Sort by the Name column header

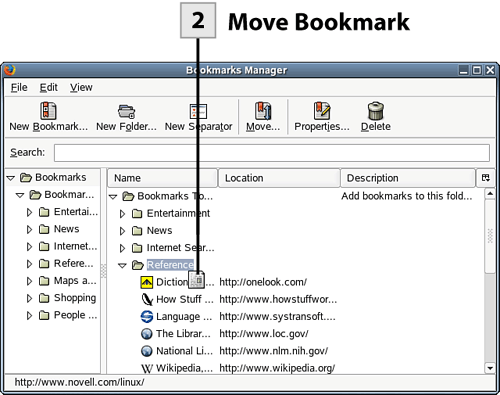coord(162,178)
